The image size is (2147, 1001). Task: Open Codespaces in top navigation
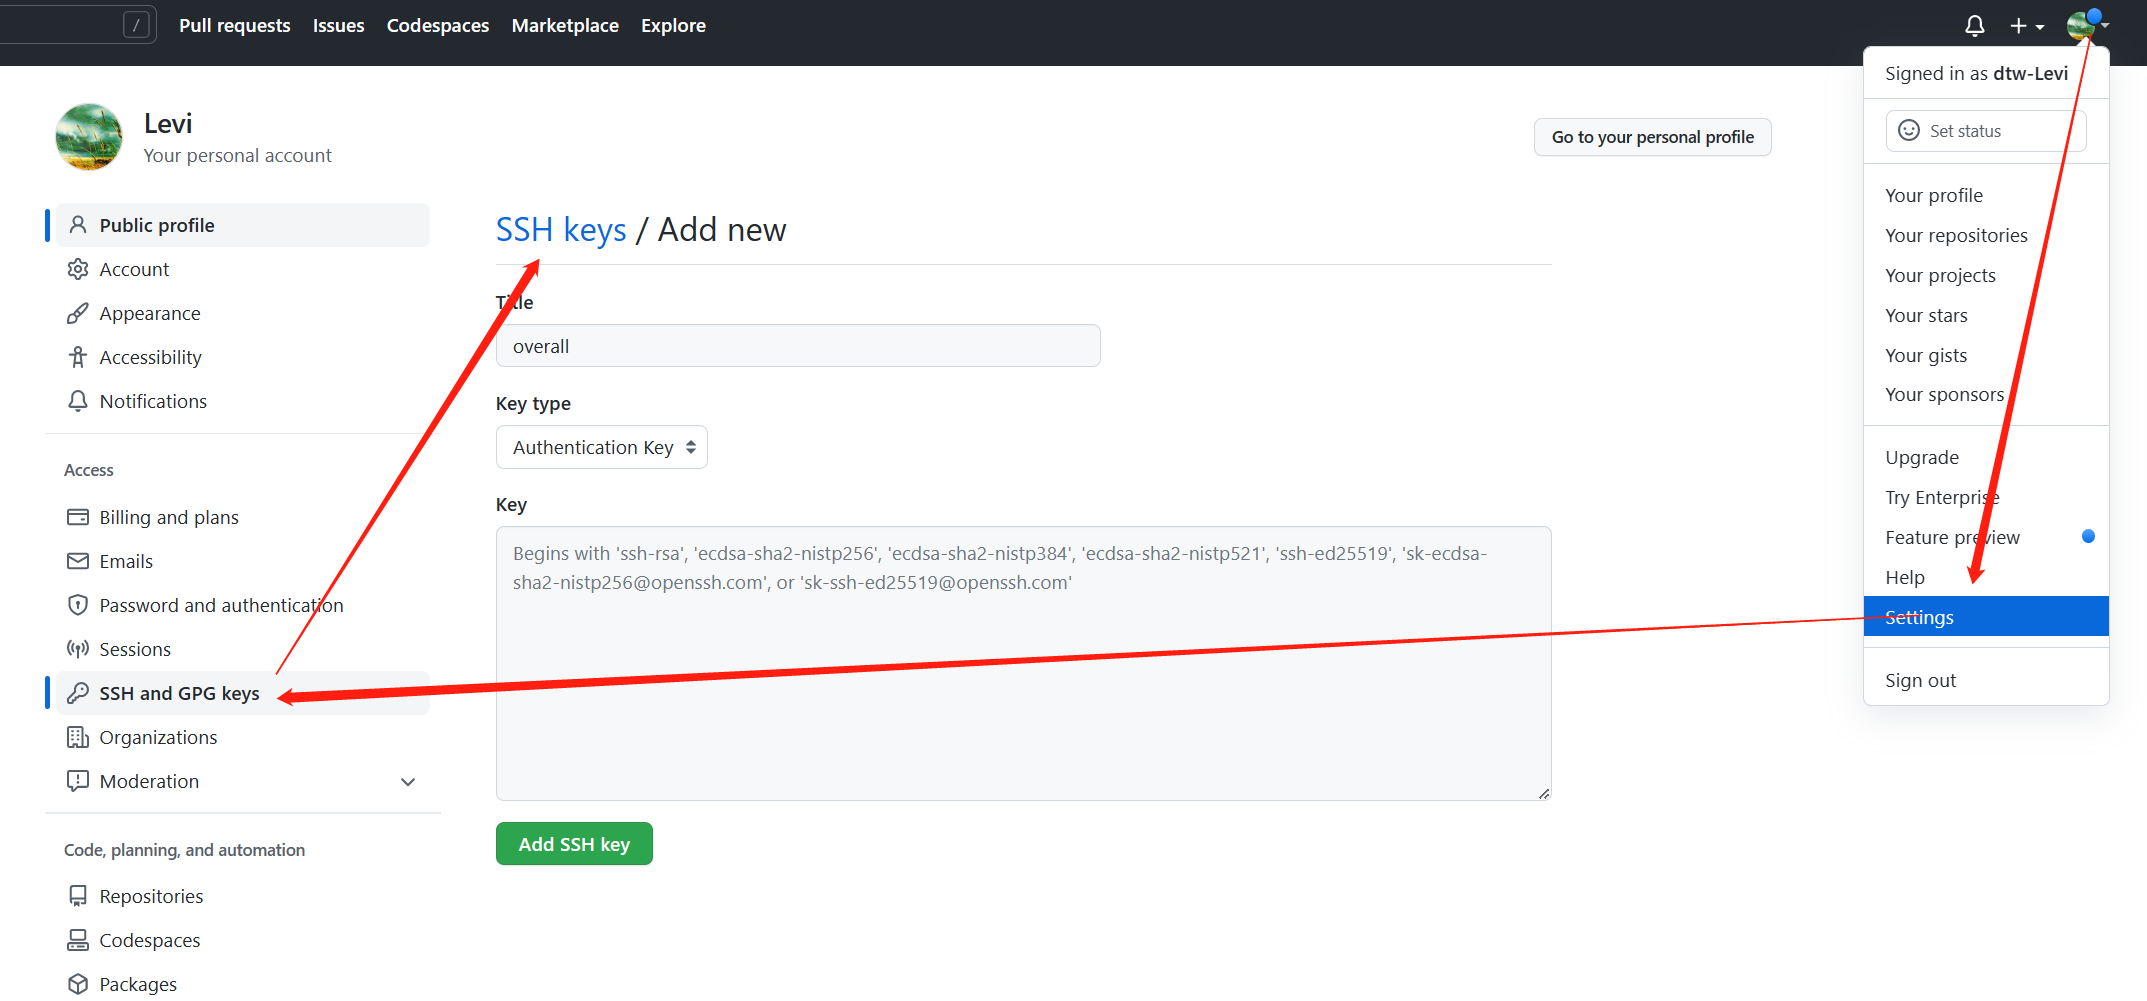[438, 26]
